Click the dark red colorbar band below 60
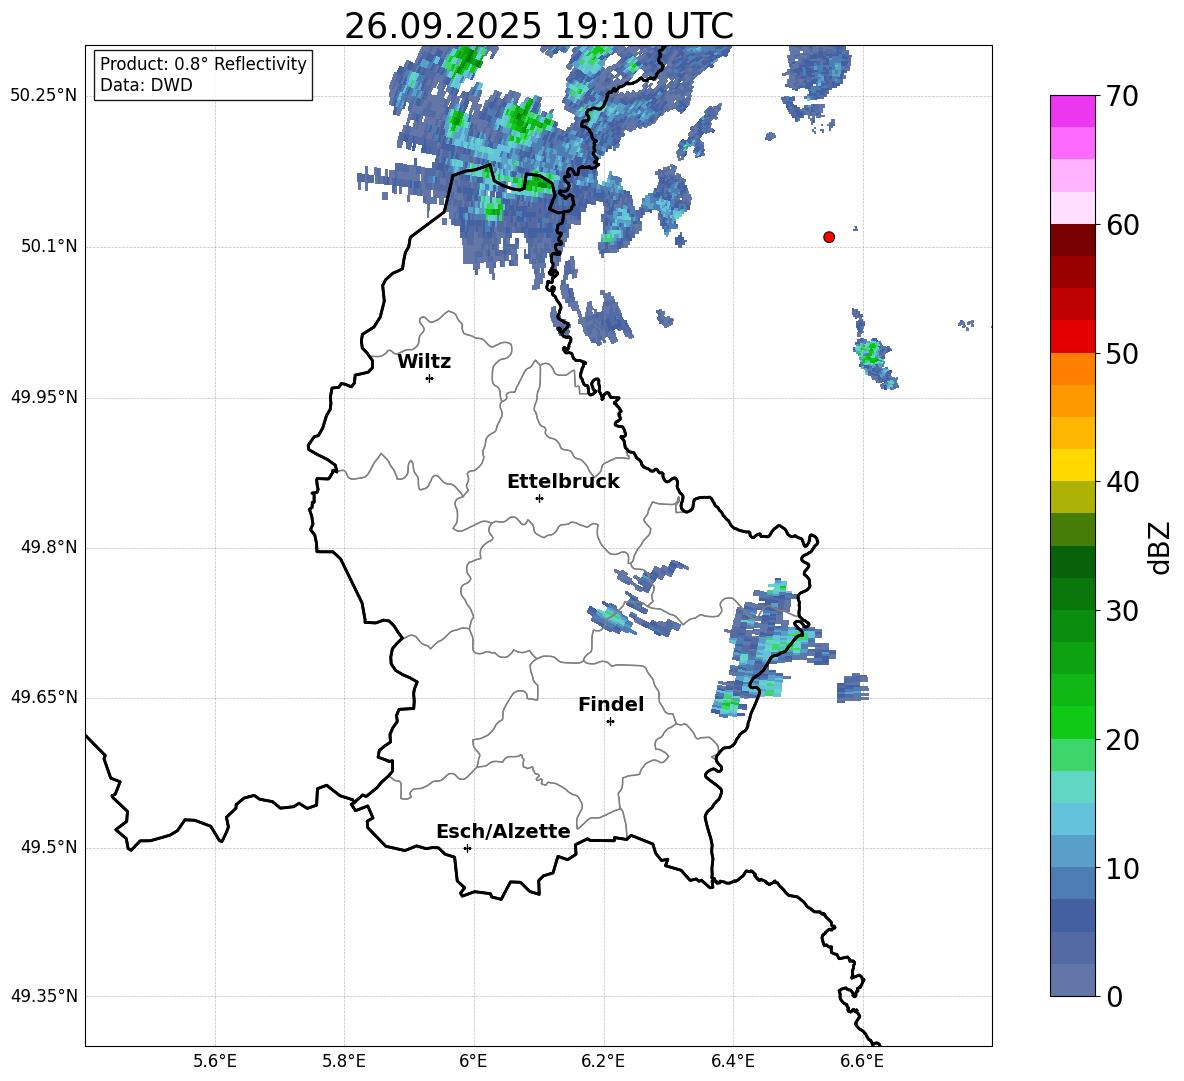This screenshot has height=1081, width=1184. (x=1072, y=240)
